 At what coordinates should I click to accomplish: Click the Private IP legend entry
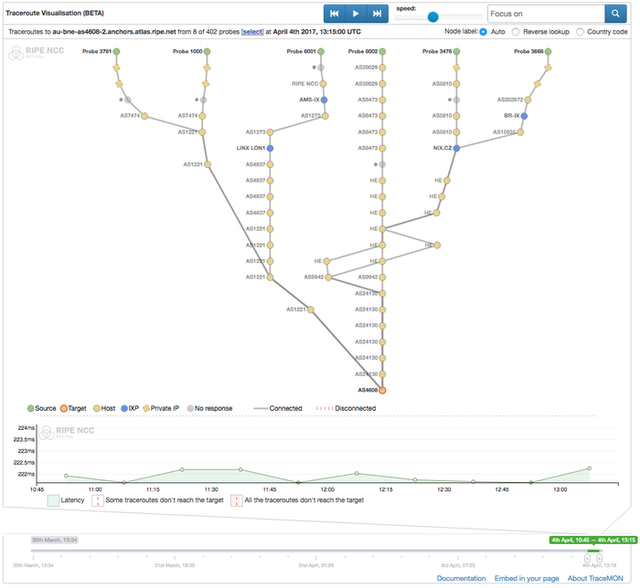[161, 408]
